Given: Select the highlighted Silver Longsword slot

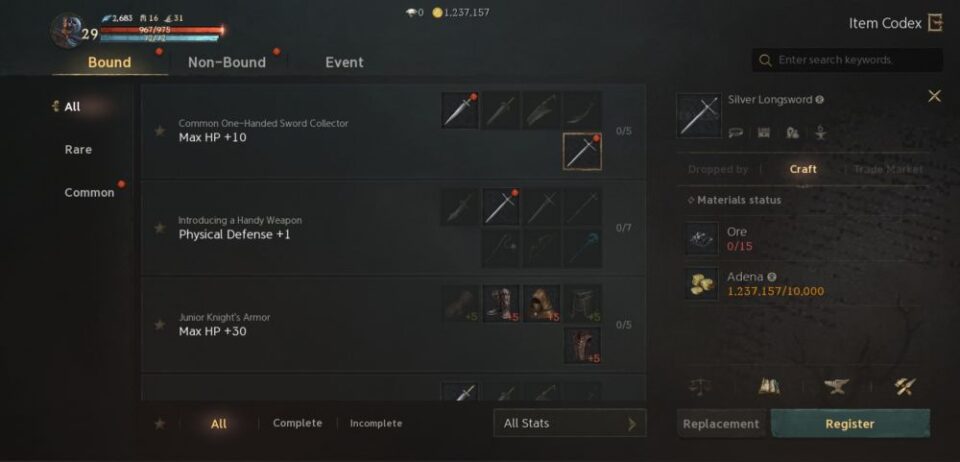Looking at the screenshot, I should pyautogui.click(x=582, y=152).
